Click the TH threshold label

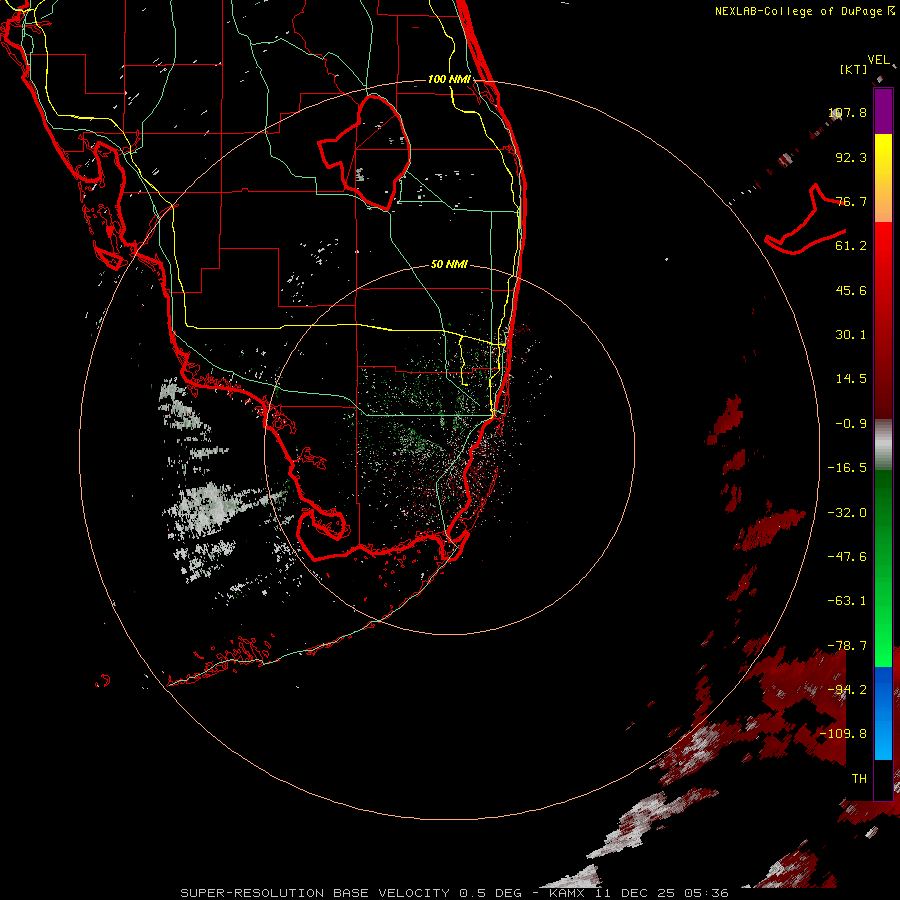859,779
